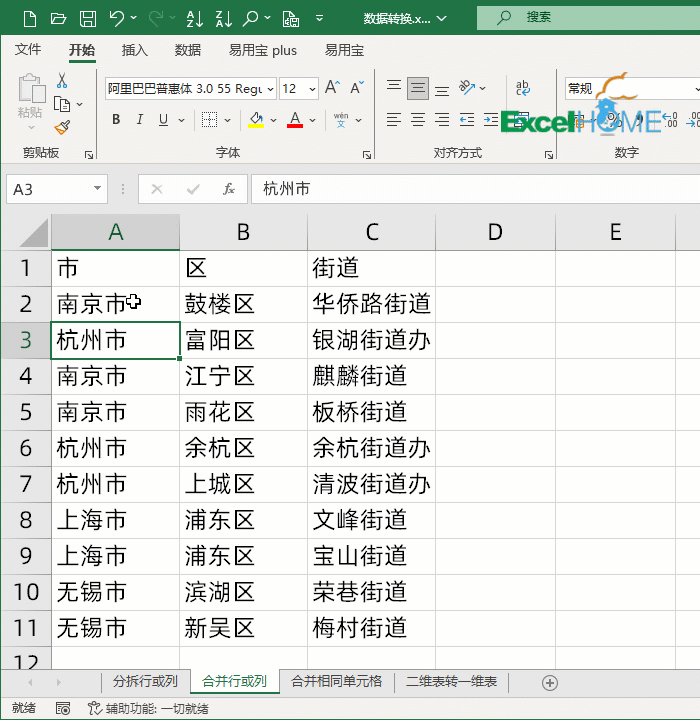Activate the Format Painter brush
The height and width of the screenshot is (720, 700).
[x=62, y=127]
